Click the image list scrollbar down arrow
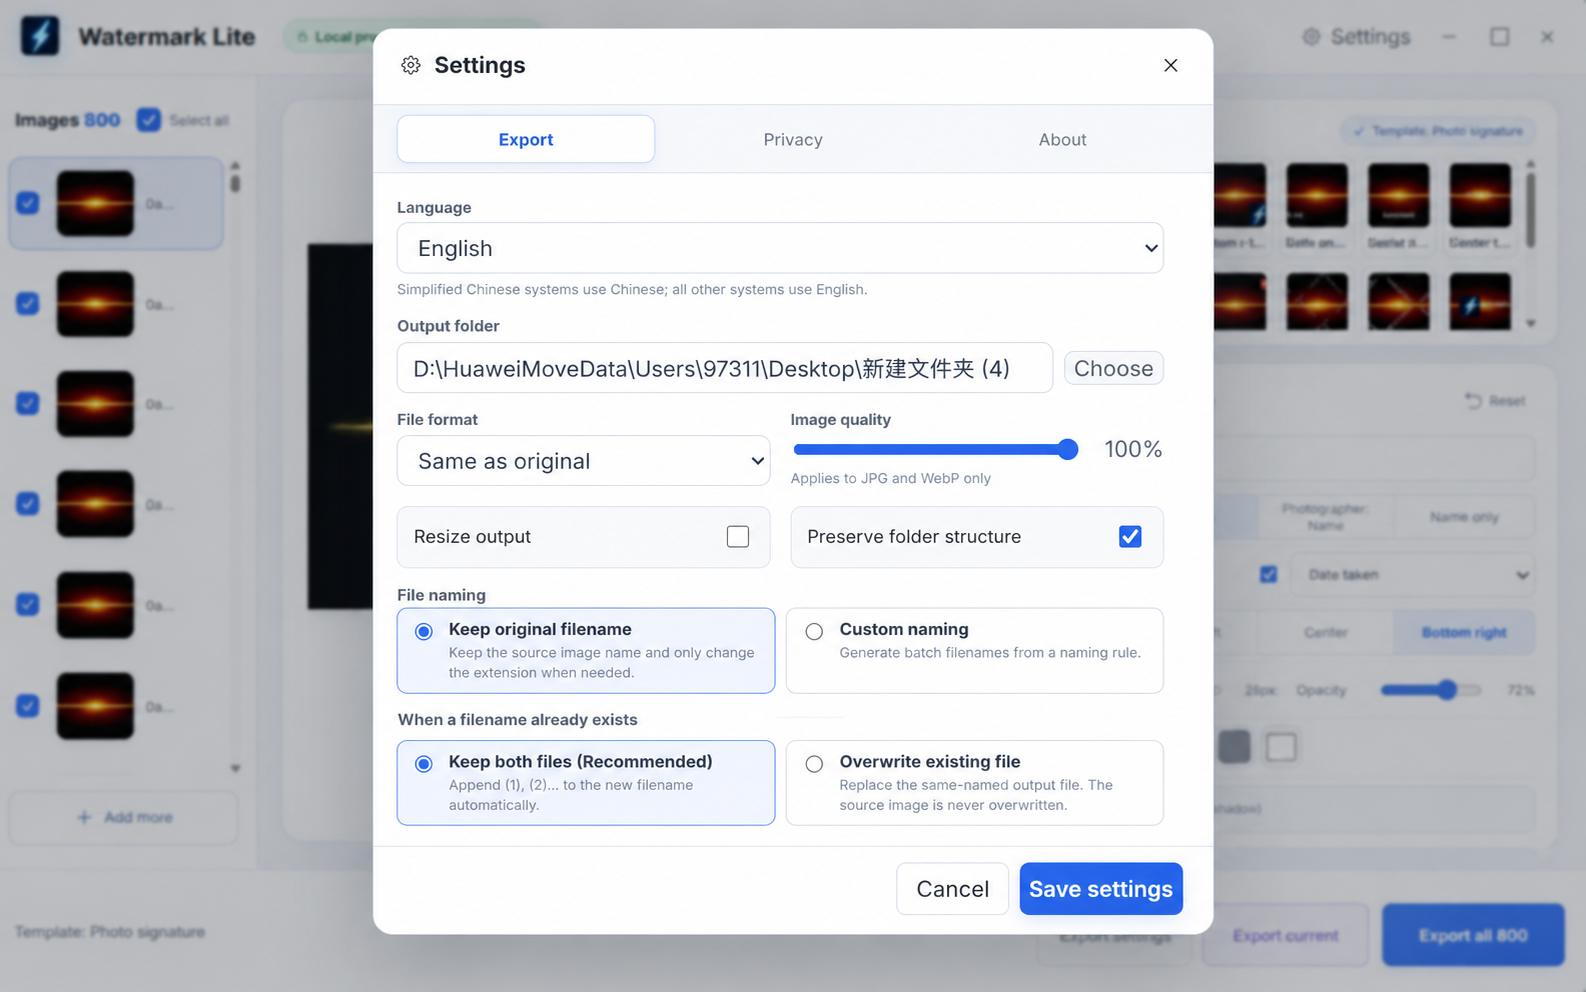1586x992 pixels. [x=235, y=768]
